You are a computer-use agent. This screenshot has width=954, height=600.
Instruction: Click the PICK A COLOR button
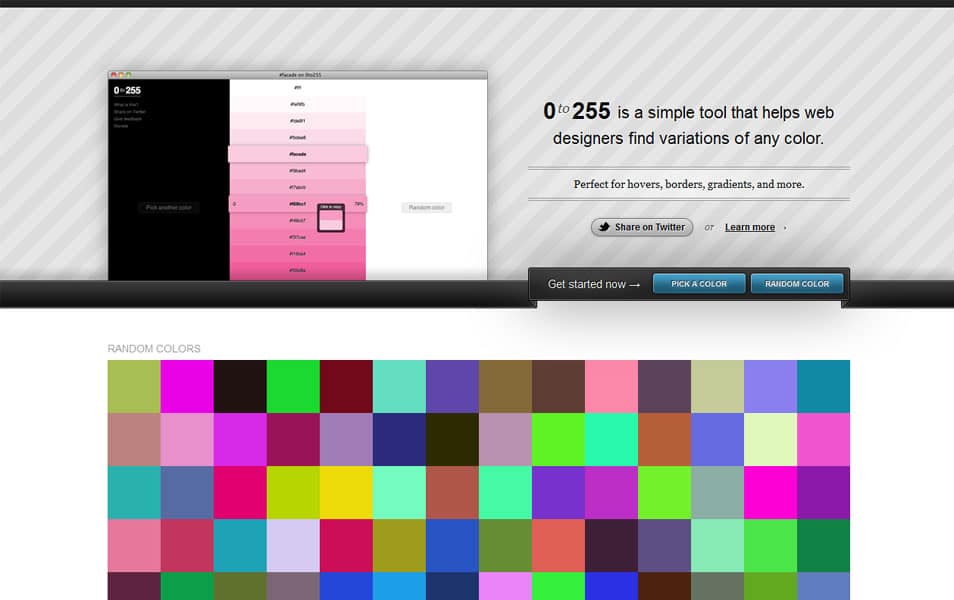coord(698,284)
